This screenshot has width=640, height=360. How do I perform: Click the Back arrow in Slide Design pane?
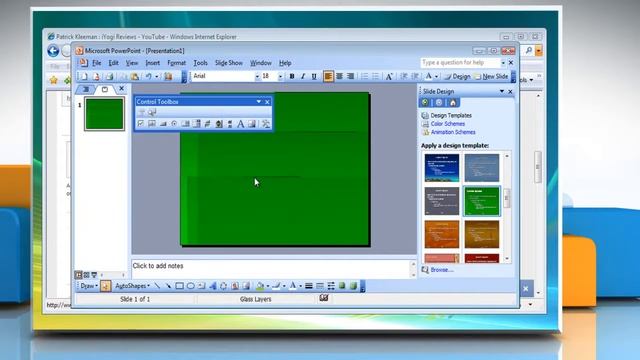point(425,102)
